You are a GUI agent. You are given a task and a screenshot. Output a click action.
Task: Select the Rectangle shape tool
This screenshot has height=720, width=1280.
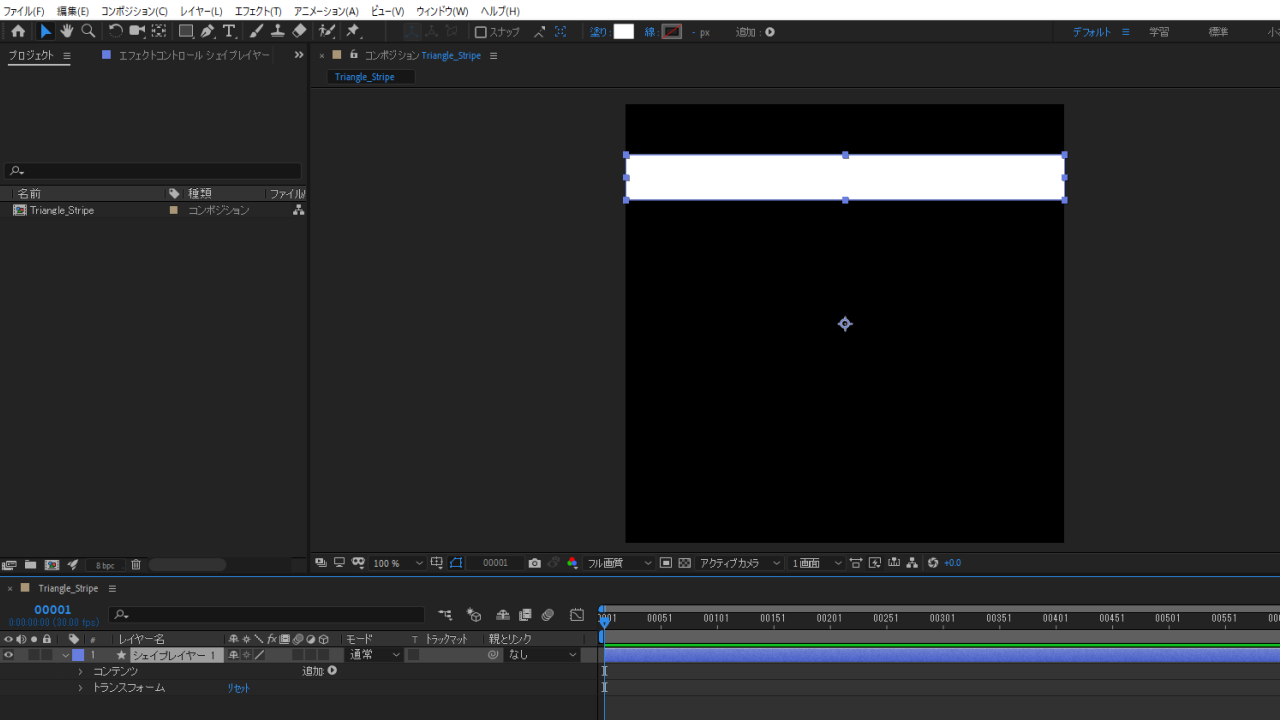pyautogui.click(x=187, y=32)
